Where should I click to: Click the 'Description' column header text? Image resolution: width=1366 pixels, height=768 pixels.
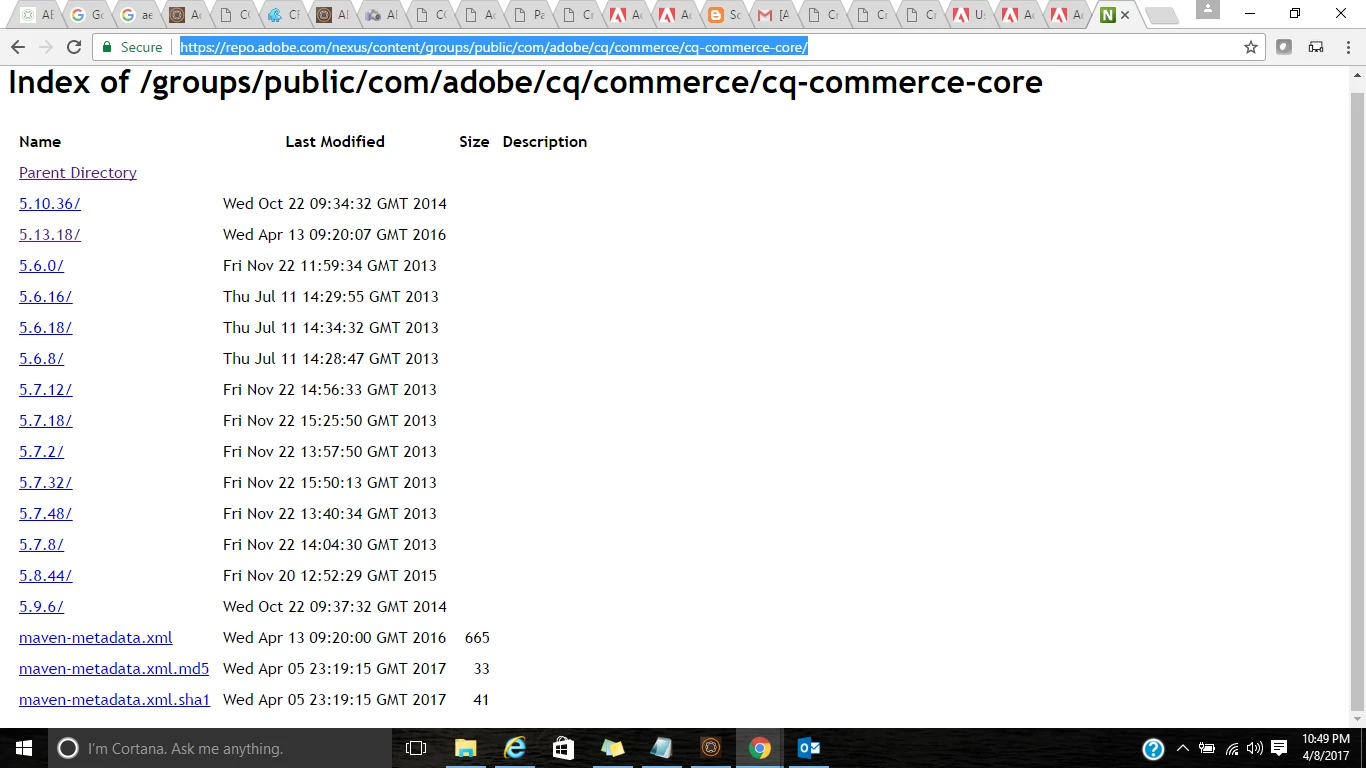pyautogui.click(x=545, y=142)
